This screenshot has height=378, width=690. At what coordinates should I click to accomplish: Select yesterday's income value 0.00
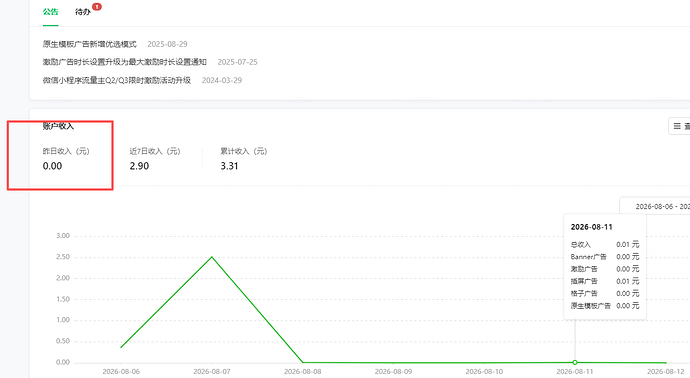(52, 166)
